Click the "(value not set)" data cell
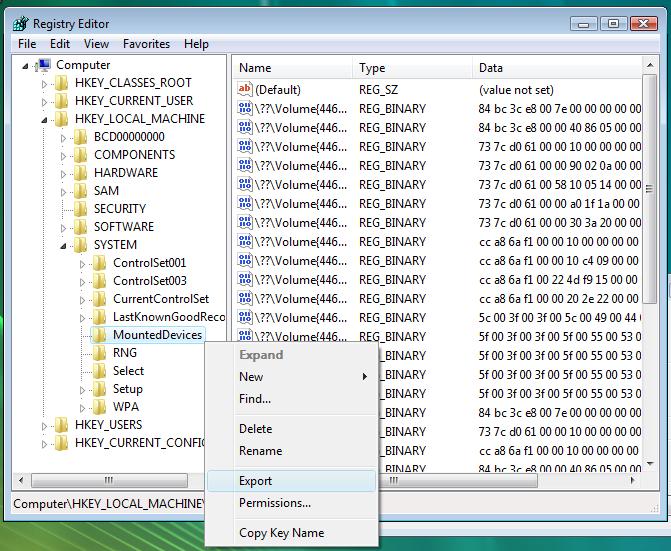This screenshot has height=551, width=671. click(516, 90)
